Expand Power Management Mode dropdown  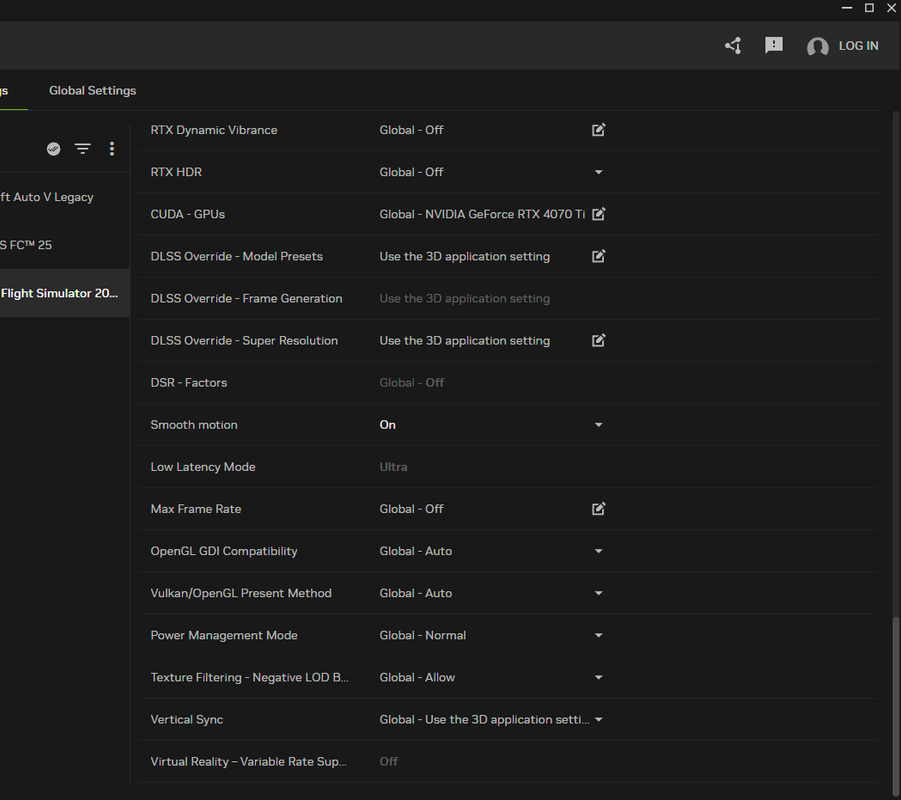(x=598, y=635)
